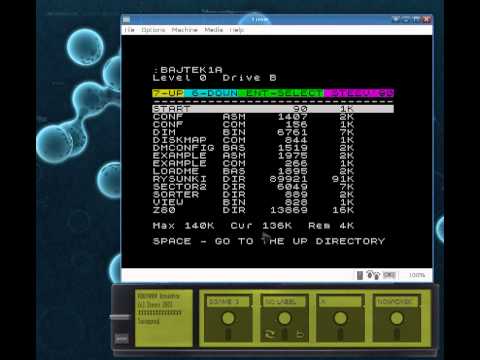Click the magenta key hint segment
Screen dimensions: 480x360
(x=359, y=93)
